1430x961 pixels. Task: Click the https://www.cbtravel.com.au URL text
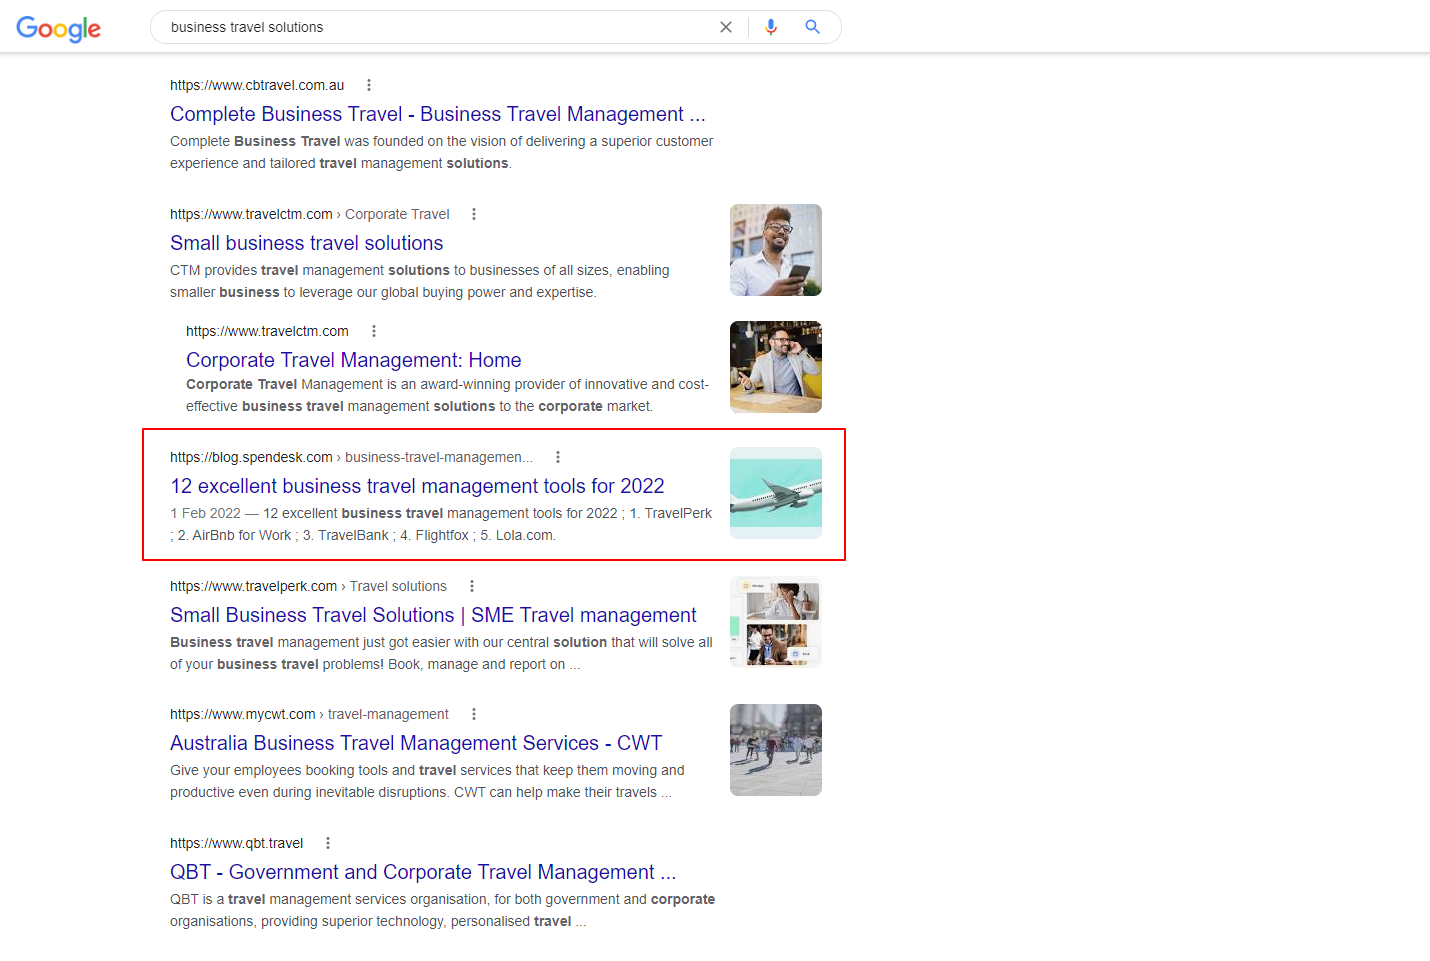[x=257, y=85]
